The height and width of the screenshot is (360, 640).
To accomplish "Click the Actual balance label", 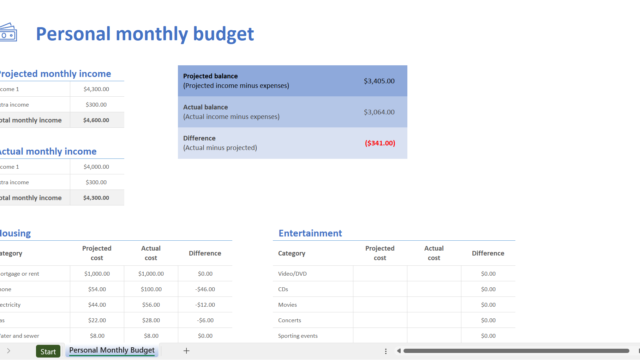I will tap(205, 107).
